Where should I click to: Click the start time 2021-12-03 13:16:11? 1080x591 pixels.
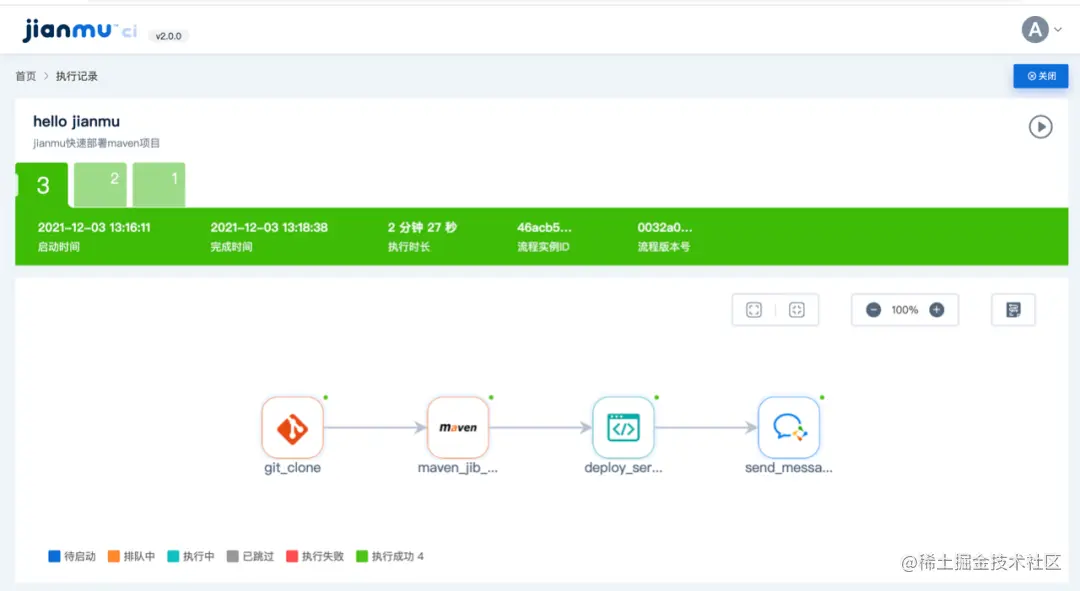(94, 227)
